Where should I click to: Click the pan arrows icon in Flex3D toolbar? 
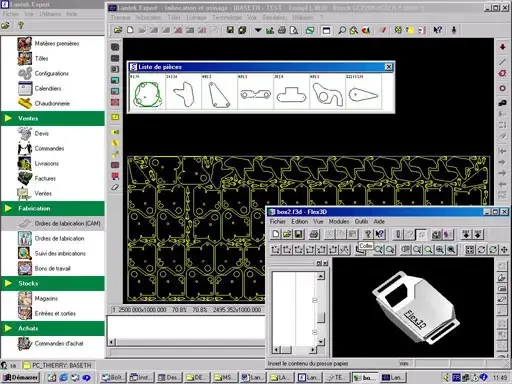click(504, 249)
